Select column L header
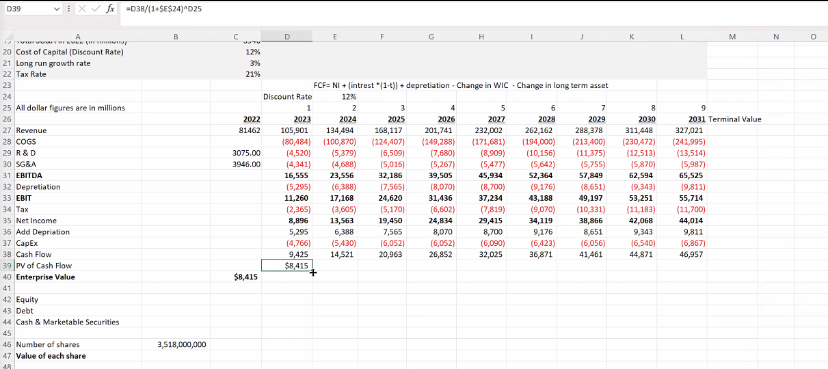The height and width of the screenshot is (369, 828). (682, 36)
